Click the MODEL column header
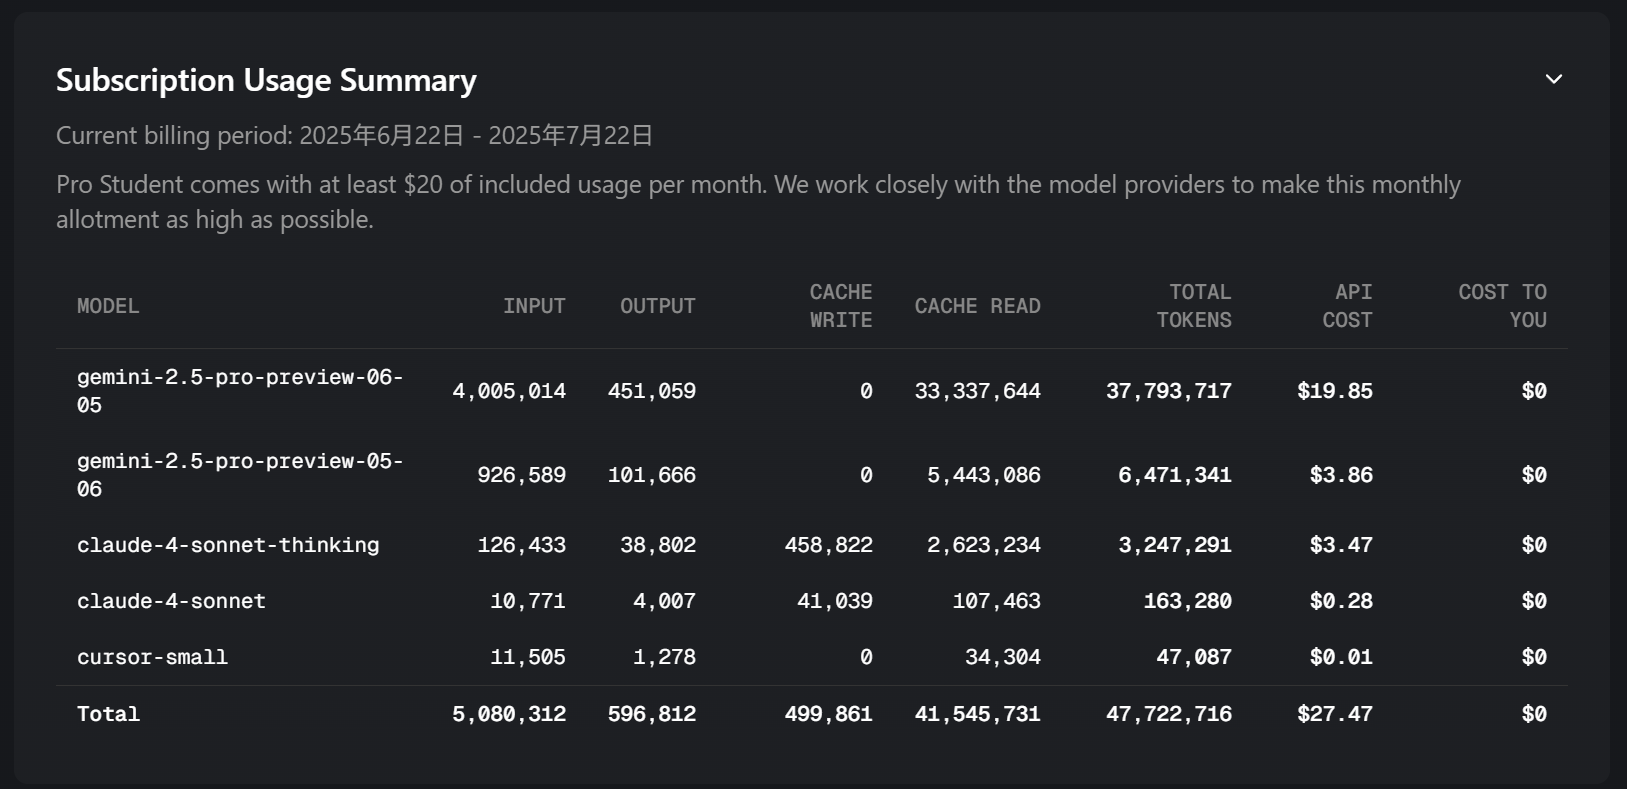Viewport: 1627px width, 789px height. click(108, 306)
